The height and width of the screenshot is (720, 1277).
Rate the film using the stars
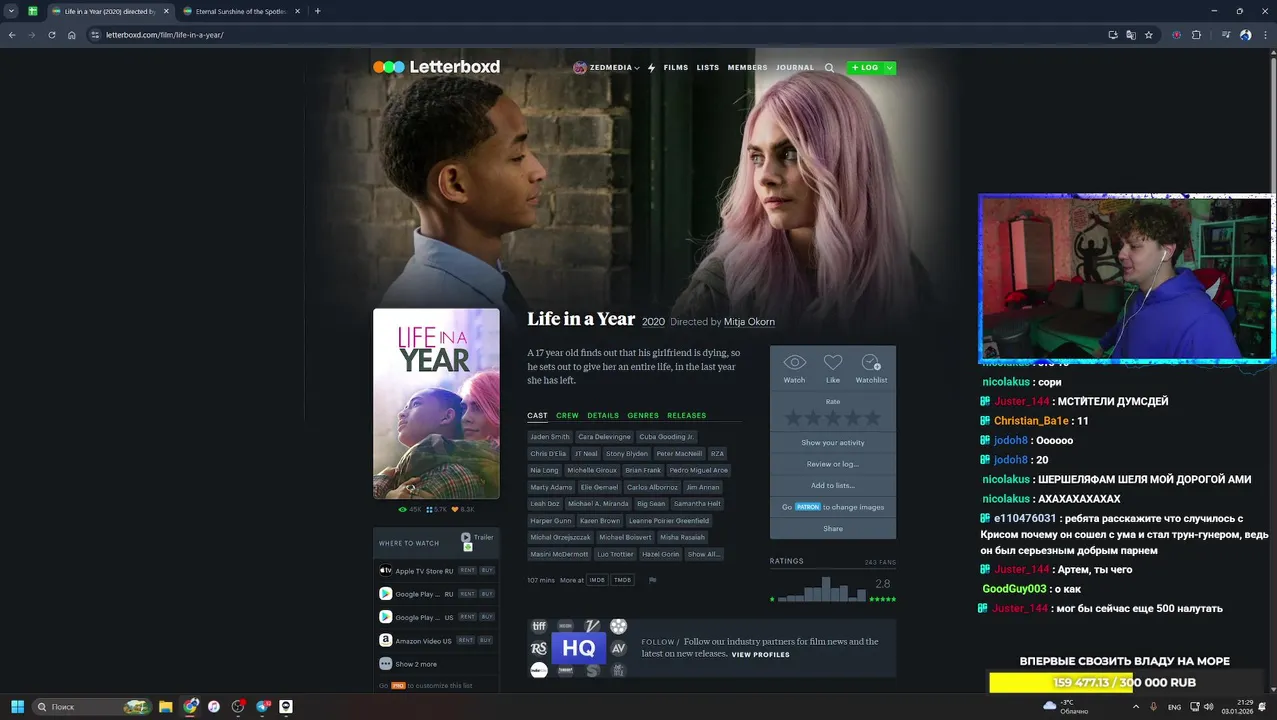pos(833,418)
